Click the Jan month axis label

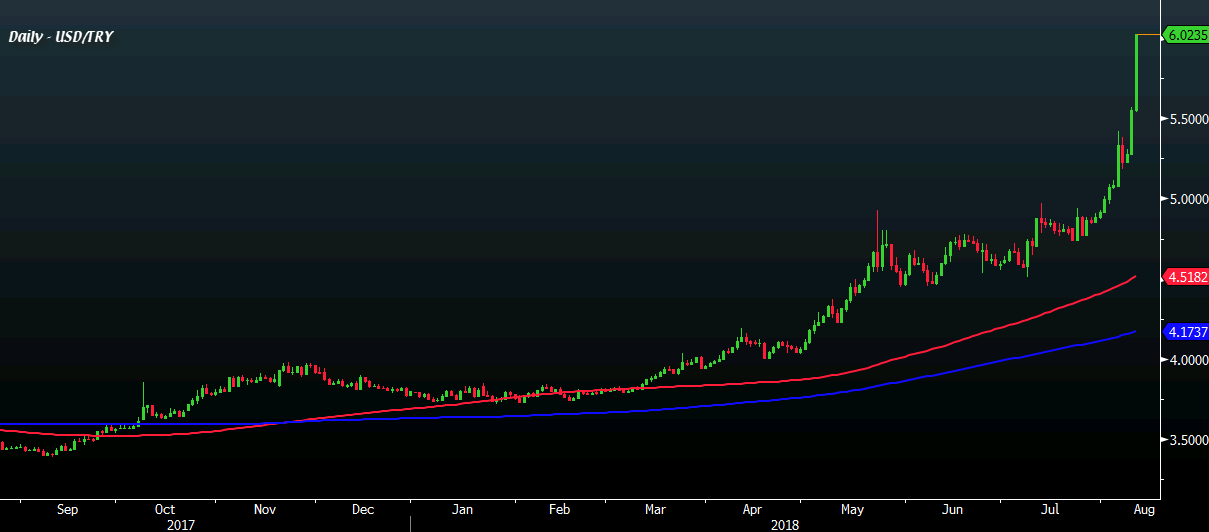pos(461,510)
